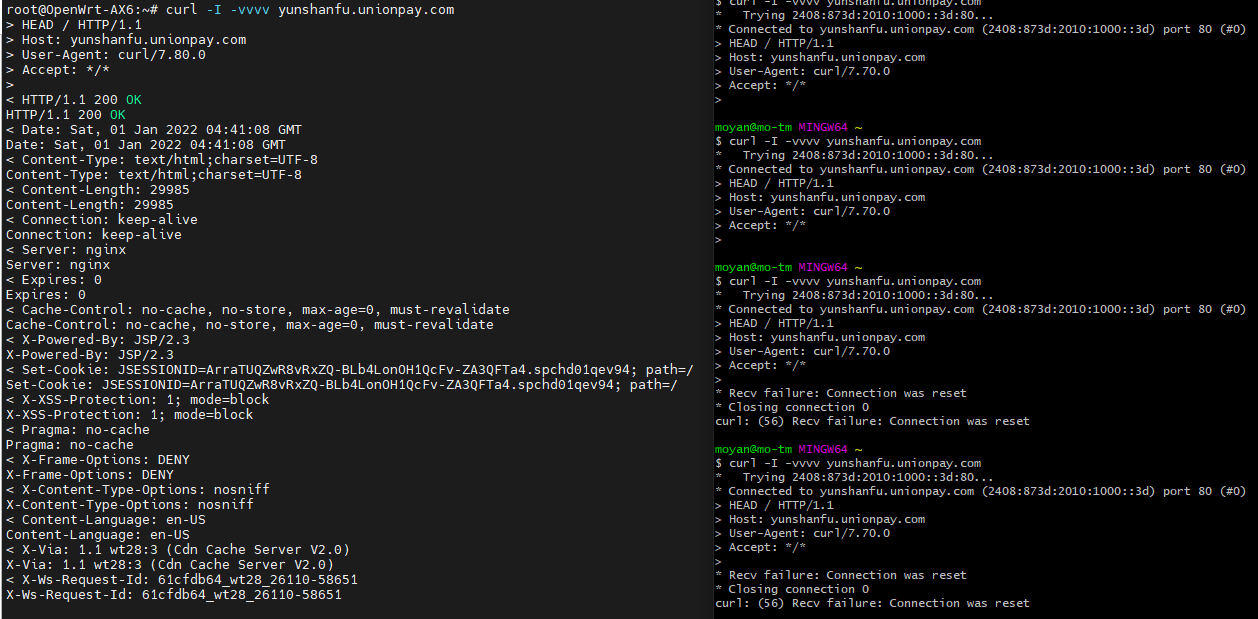Select 'X-Frame-Options: DENY' line without bracket
Screen dimensions: 1258x619
tap(89, 475)
